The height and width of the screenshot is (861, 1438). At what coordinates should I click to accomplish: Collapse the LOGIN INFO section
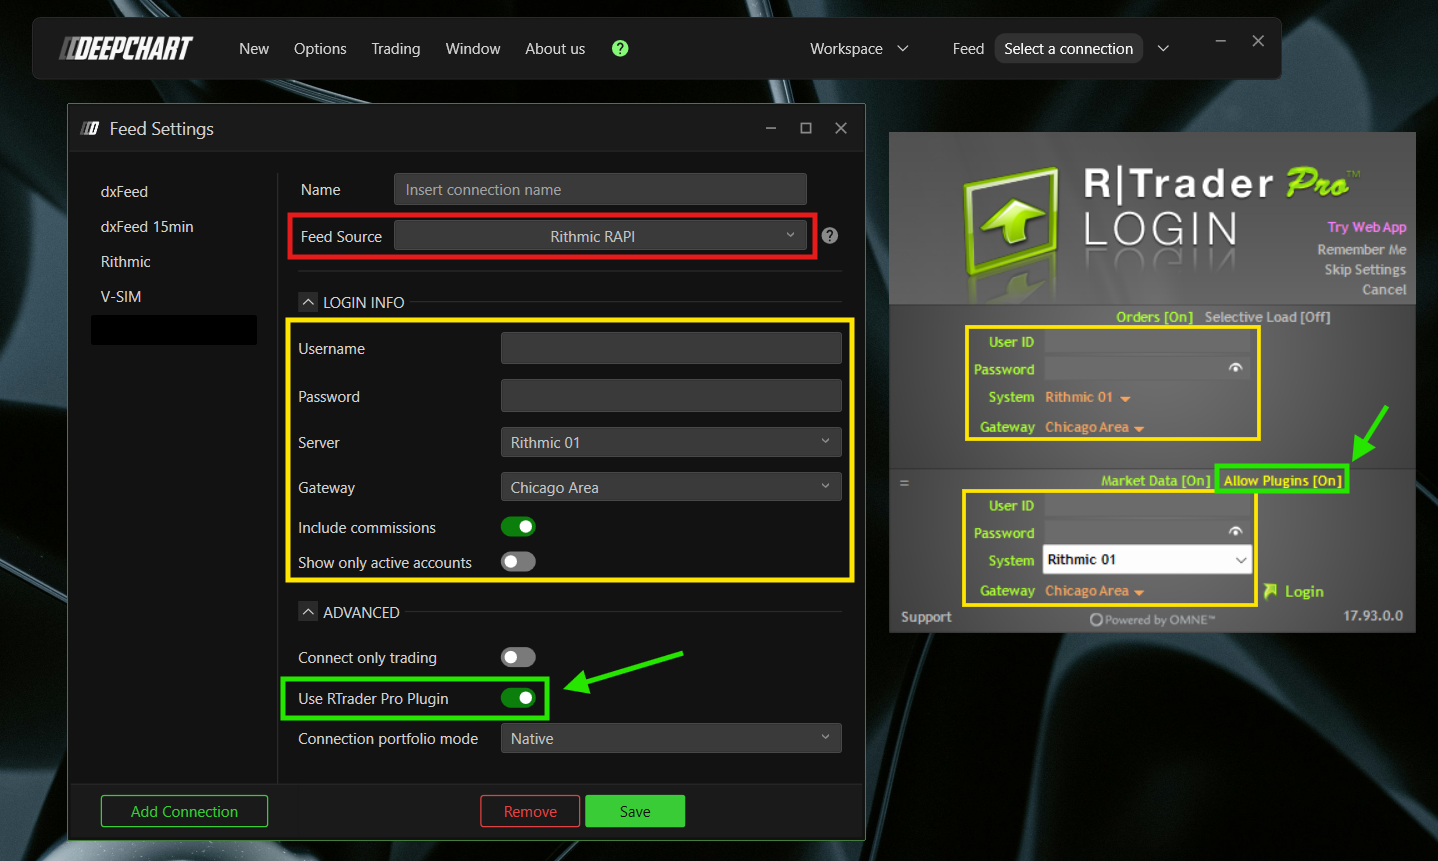tap(308, 302)
